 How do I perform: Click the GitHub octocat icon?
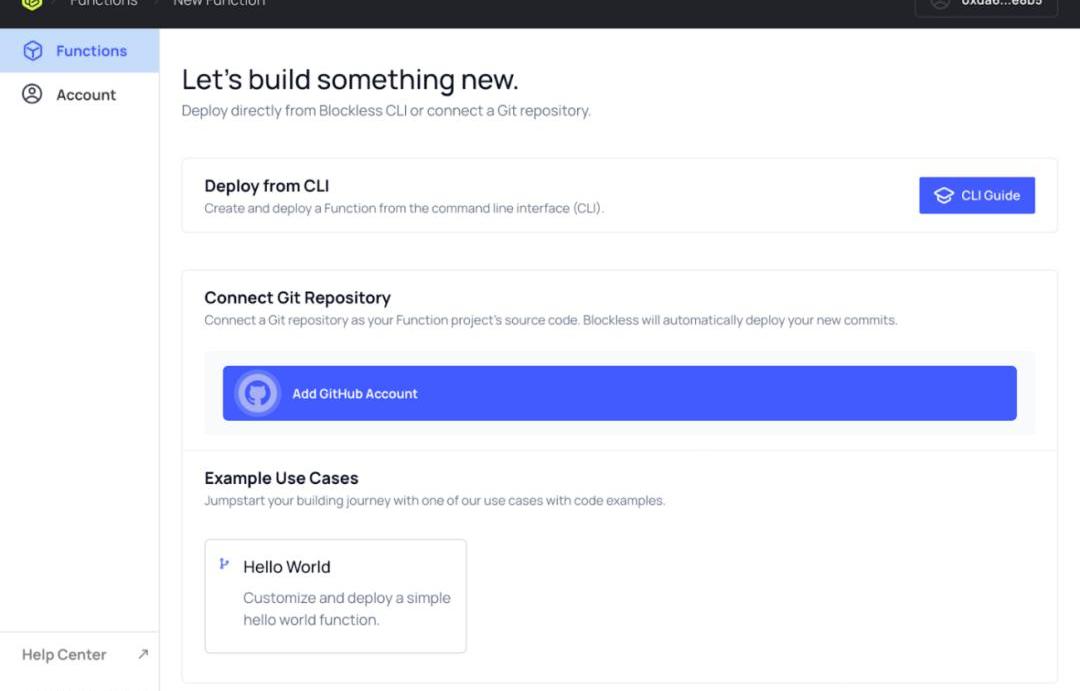(x=258, y=393)
